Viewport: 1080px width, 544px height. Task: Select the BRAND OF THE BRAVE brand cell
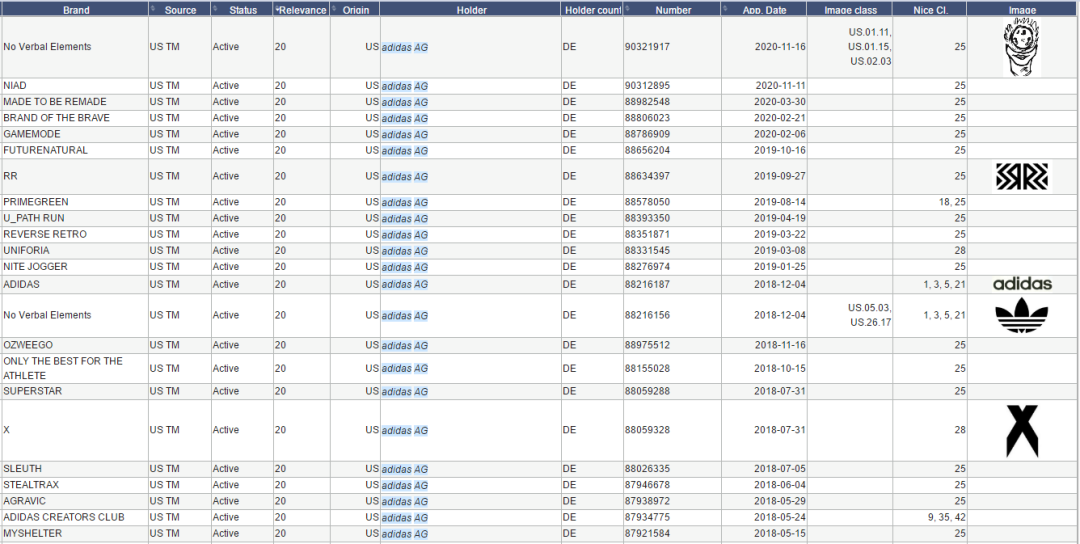[74, 118]
